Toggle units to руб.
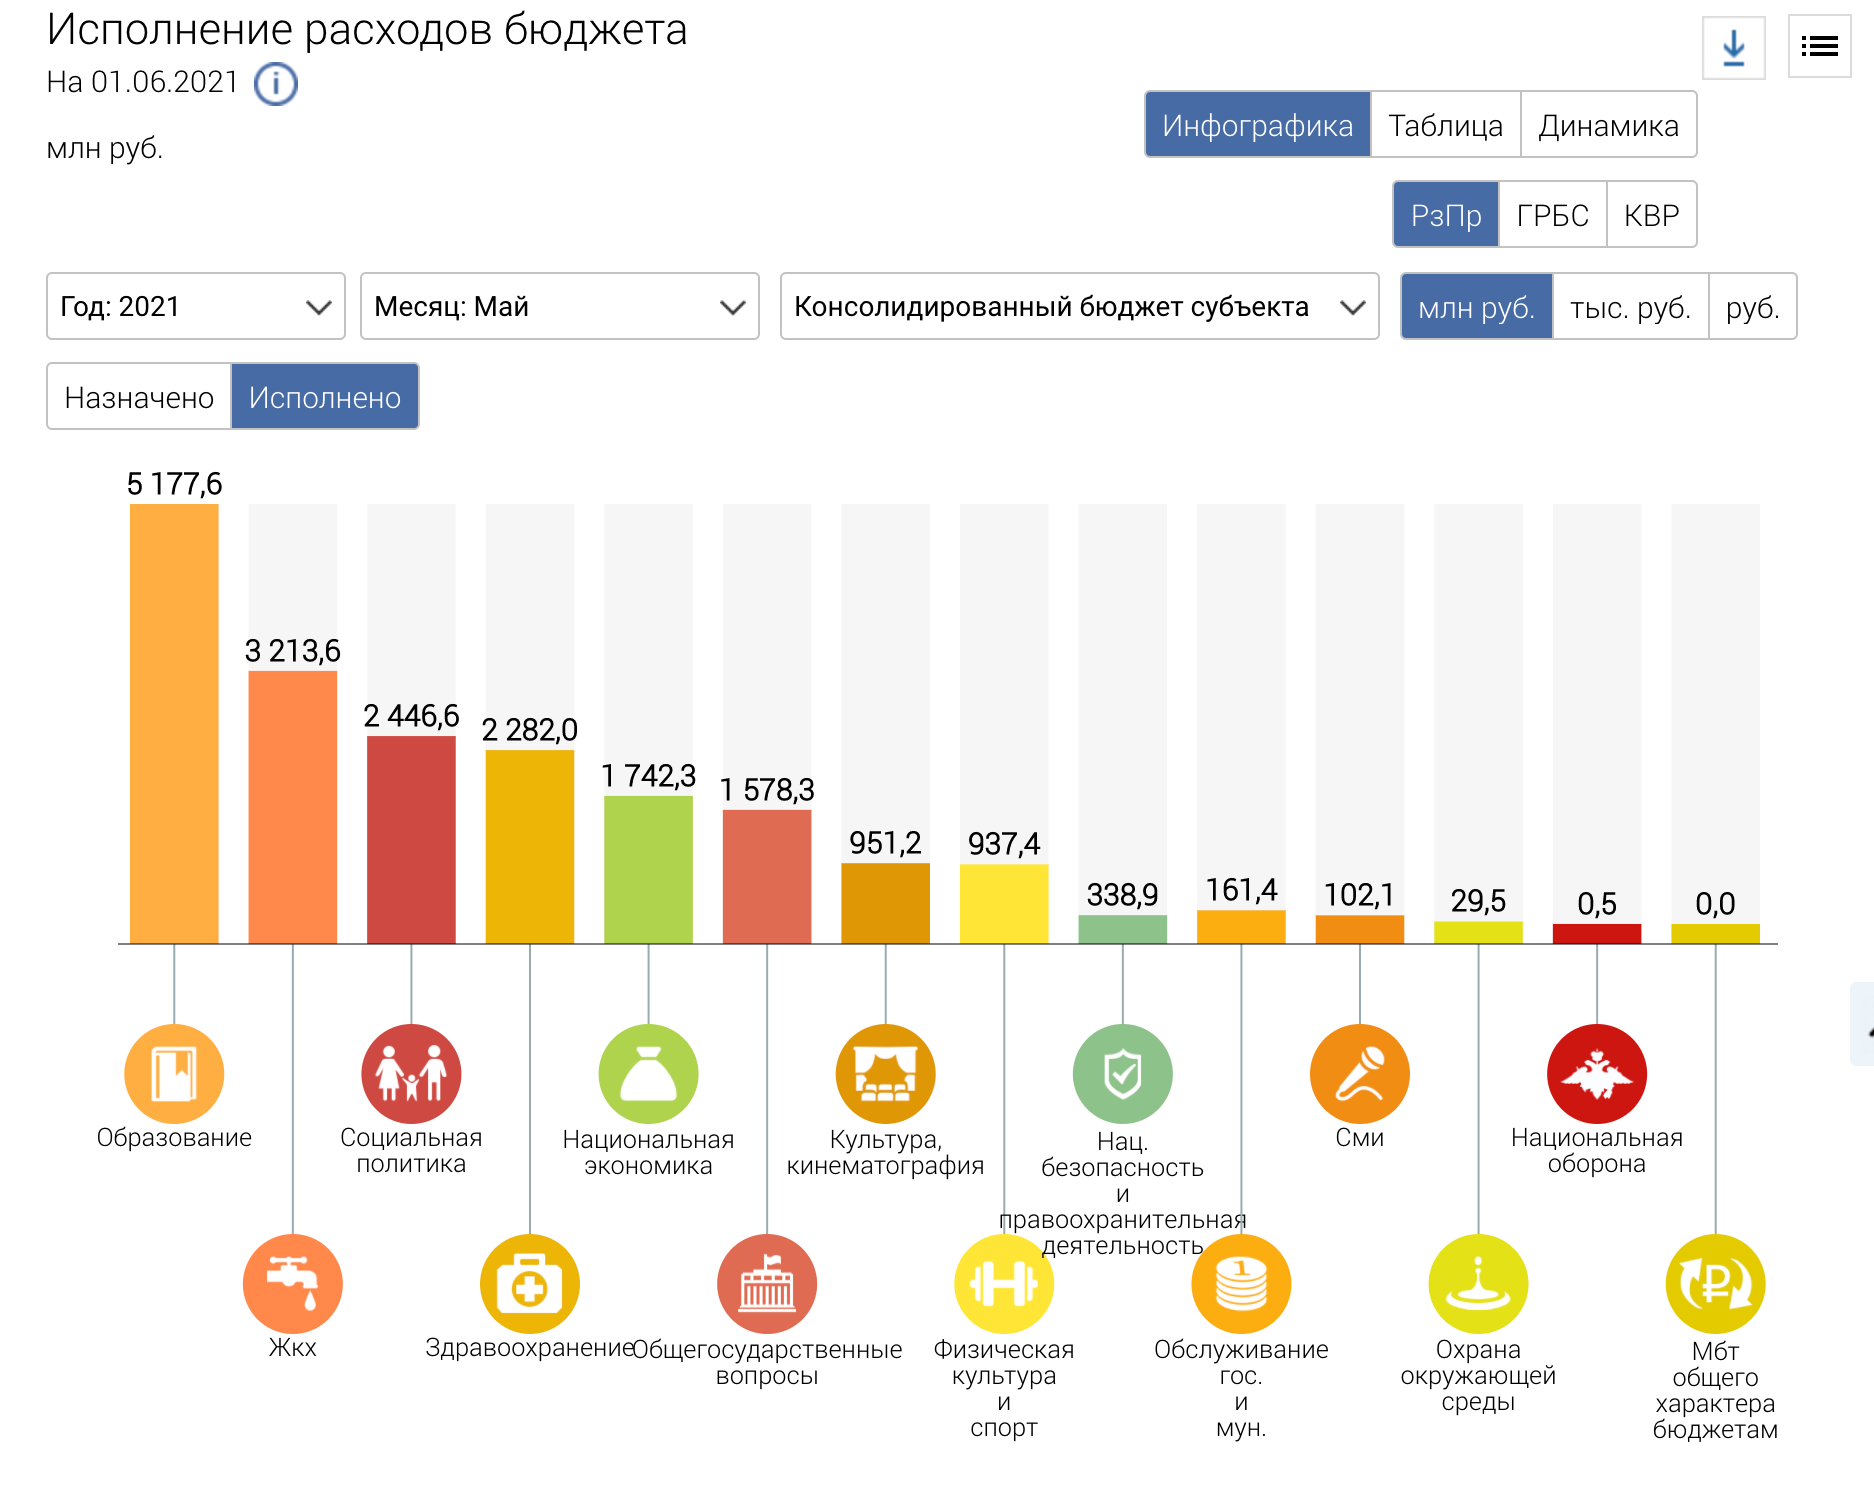 coord(1753,307)
